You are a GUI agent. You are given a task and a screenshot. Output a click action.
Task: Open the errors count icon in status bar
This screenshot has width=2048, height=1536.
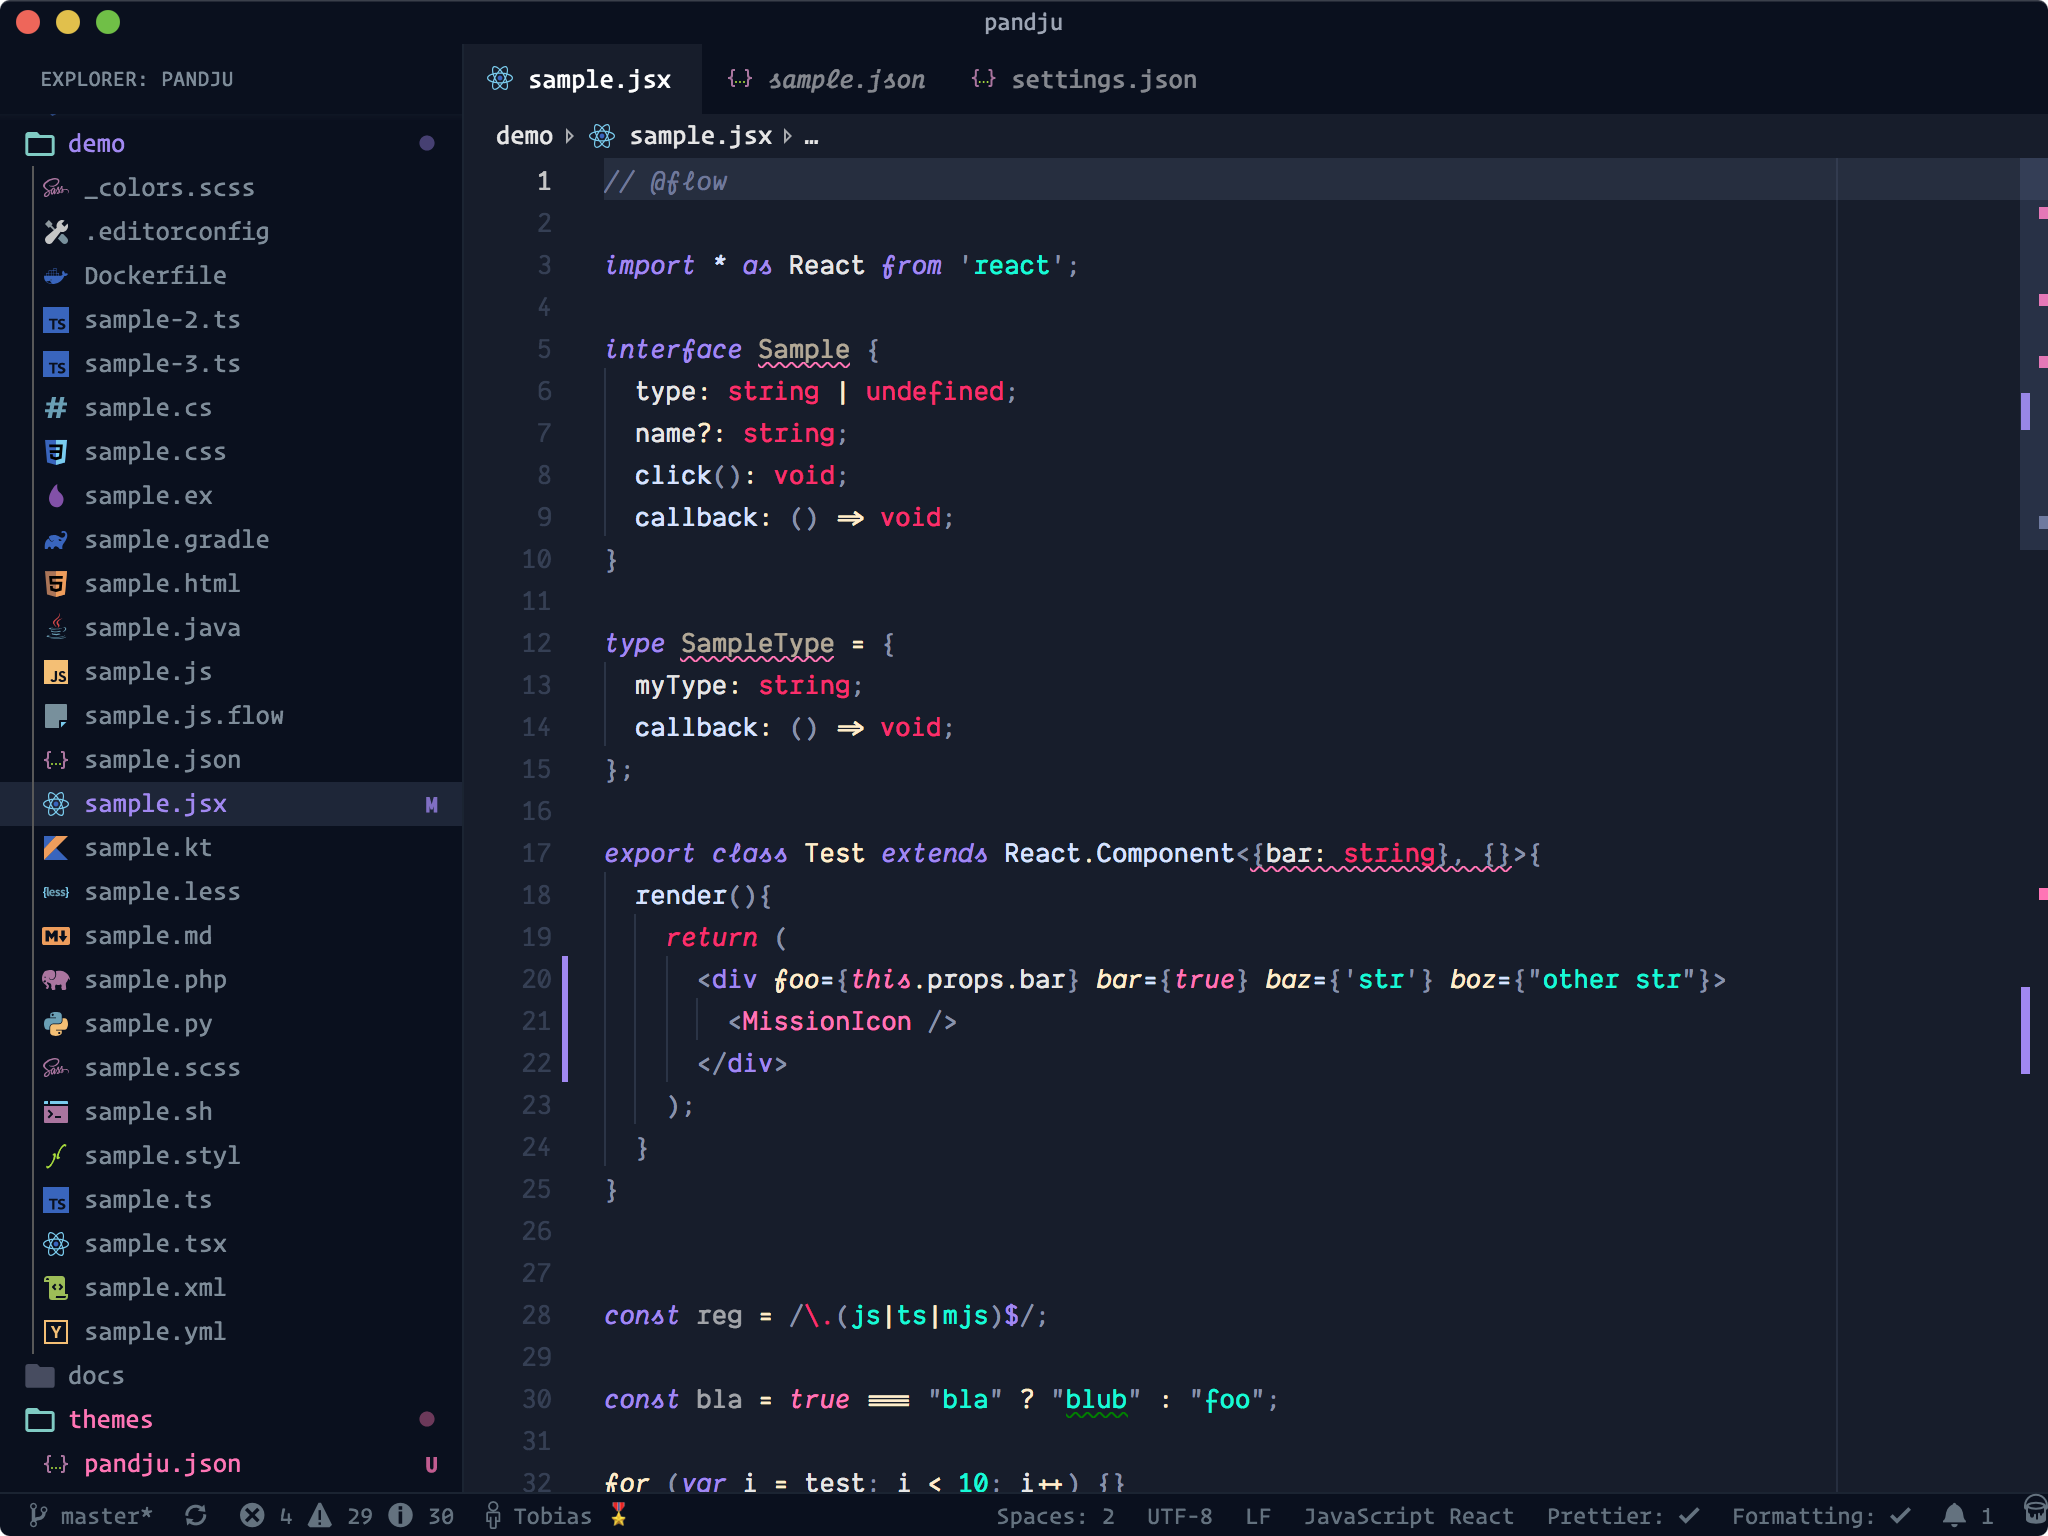[253, 1515]
